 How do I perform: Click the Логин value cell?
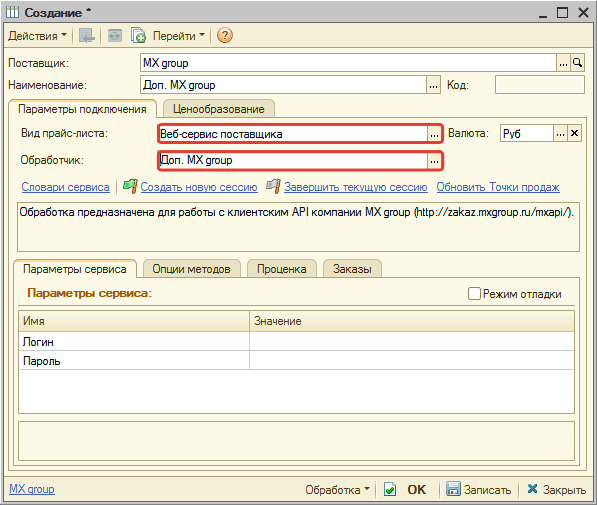(412, 342)
